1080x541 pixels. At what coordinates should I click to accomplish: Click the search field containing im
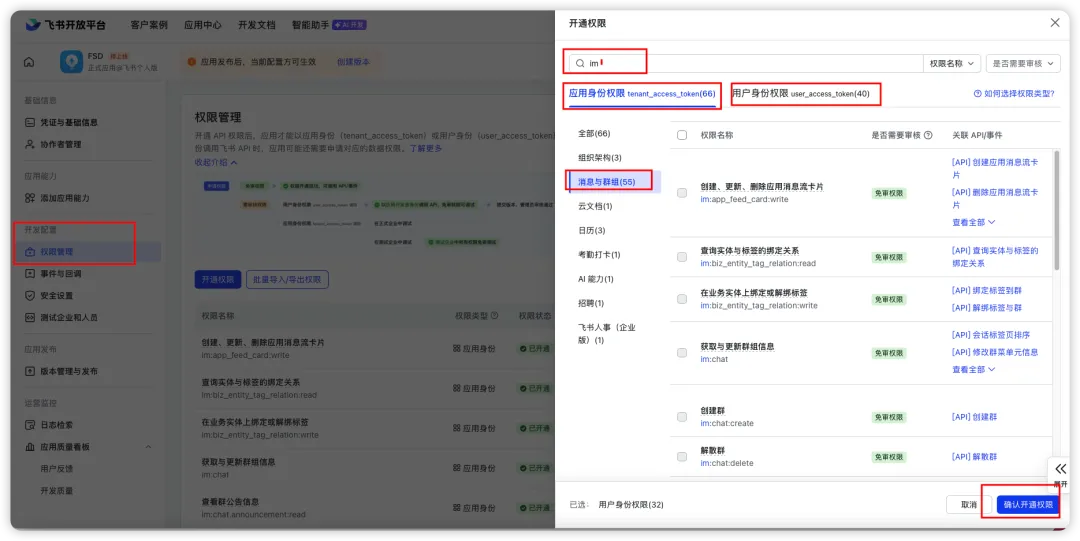point(746,63)
